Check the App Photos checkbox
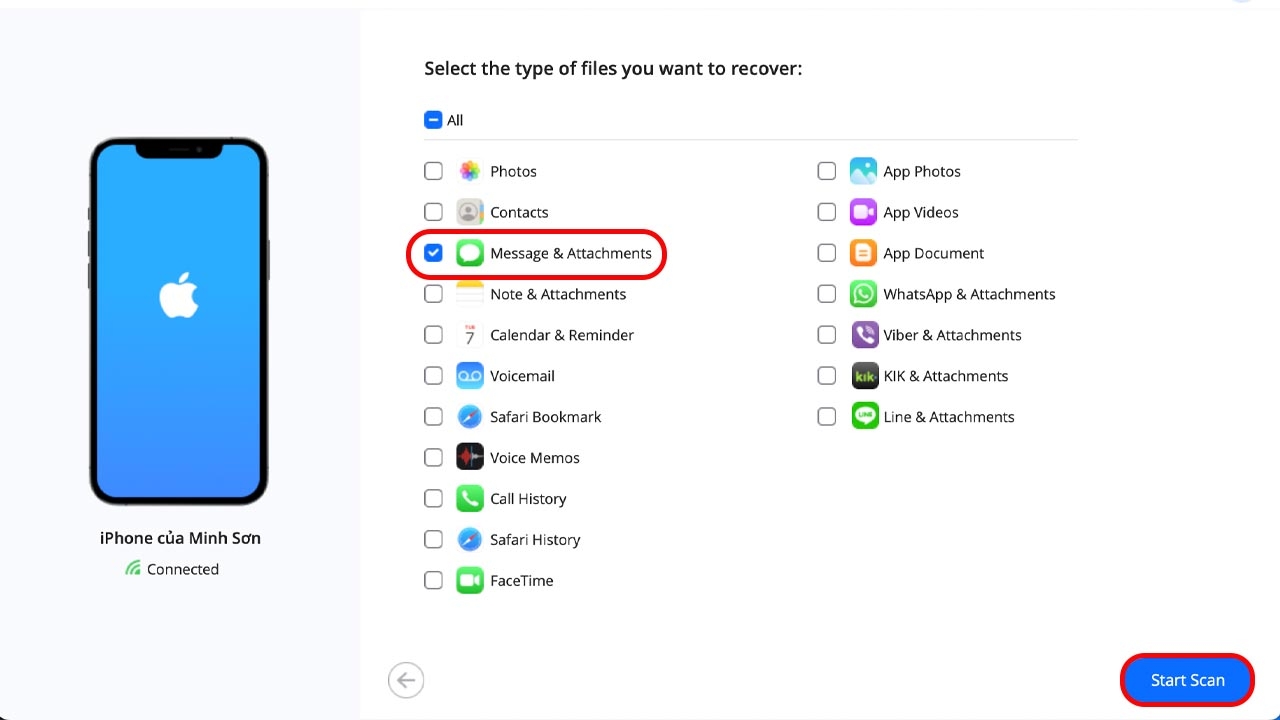This screenshot has width=1280, height=720. coord(826,171)
